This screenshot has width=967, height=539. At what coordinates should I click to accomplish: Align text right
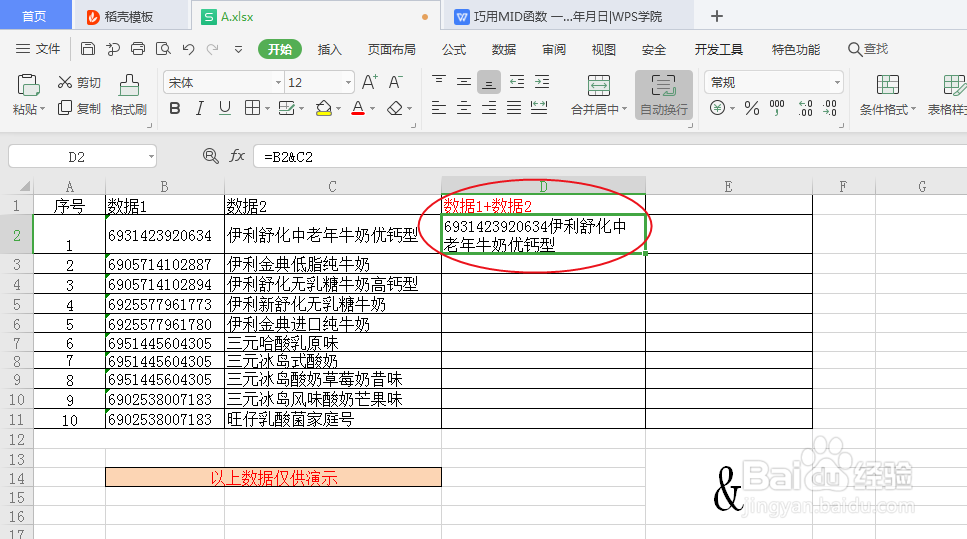[489, 109]
